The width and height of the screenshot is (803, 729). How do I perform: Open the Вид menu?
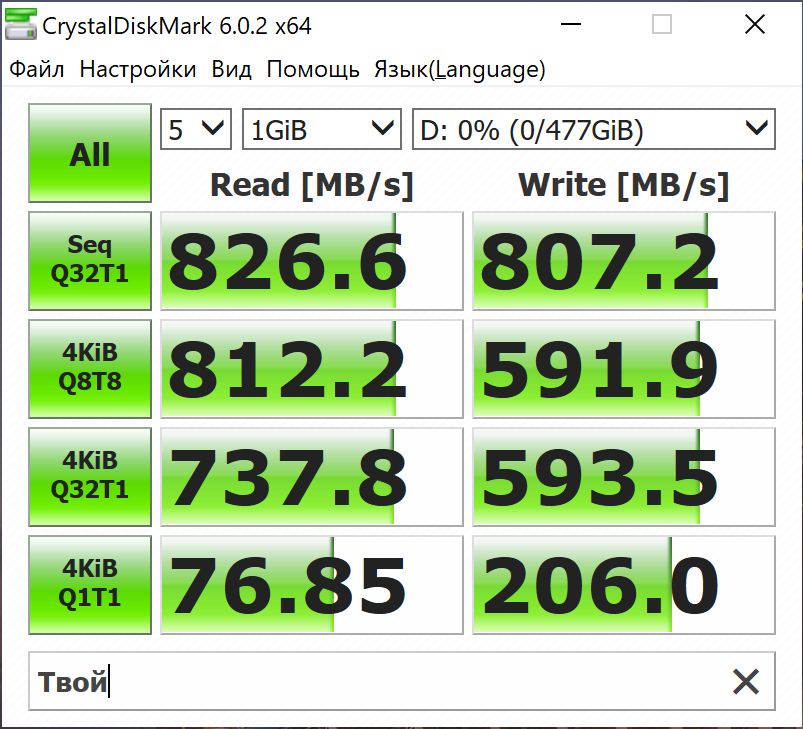click(231, 69)
